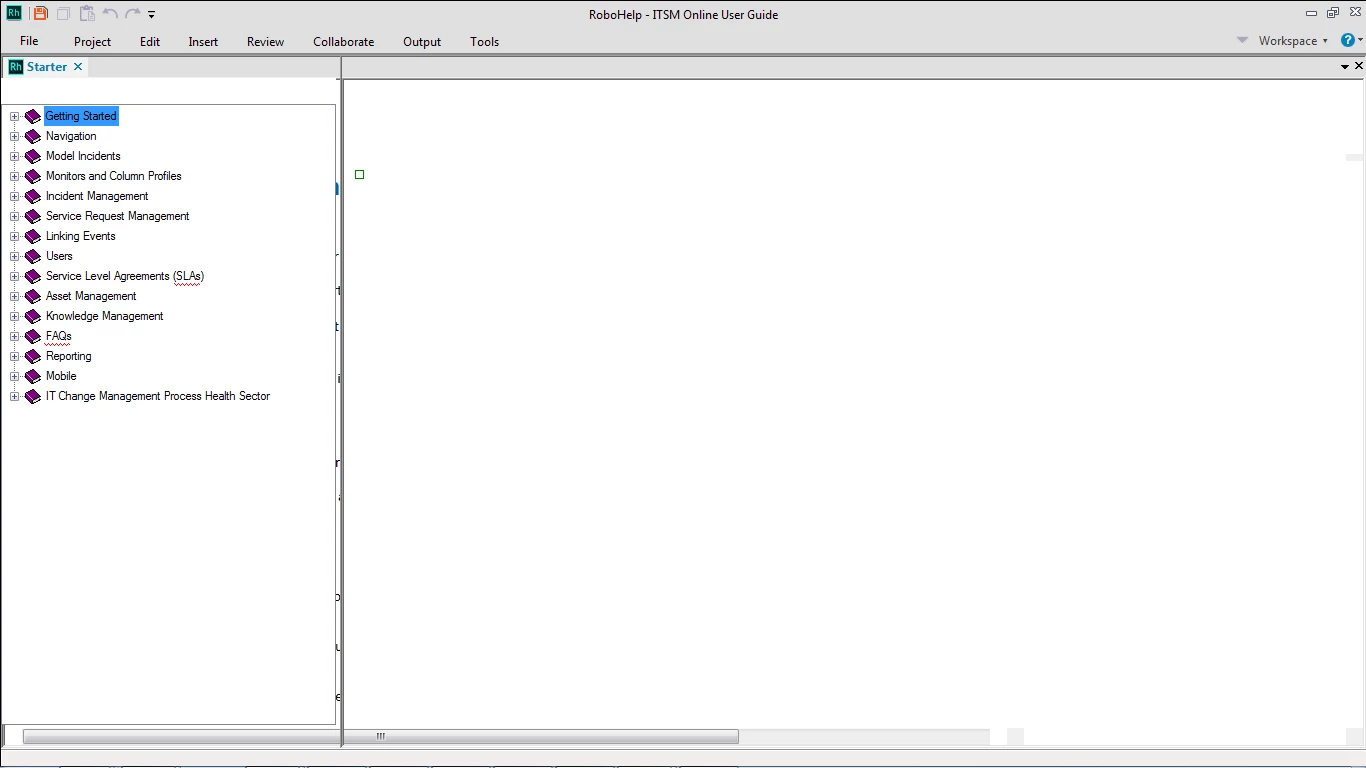Click the book icon beside Users

(33, 256)
